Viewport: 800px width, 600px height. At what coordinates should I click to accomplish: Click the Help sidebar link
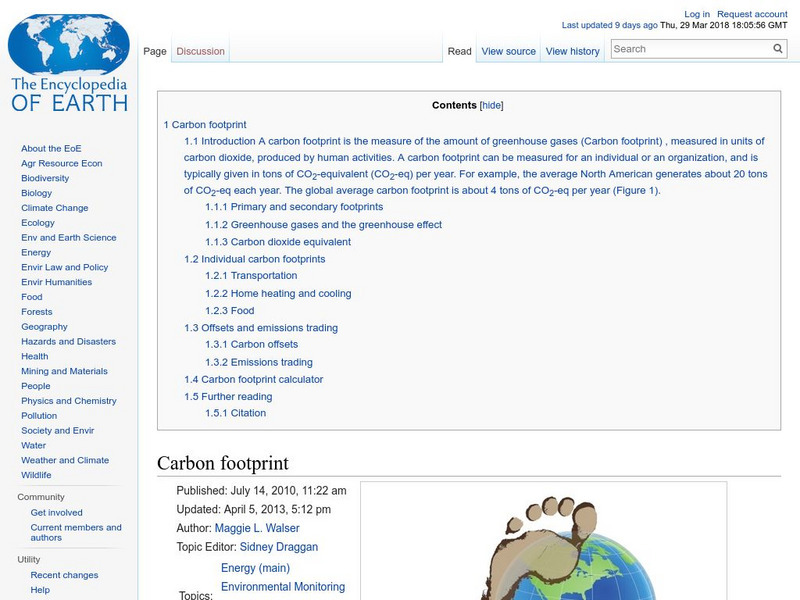(40, 590)
